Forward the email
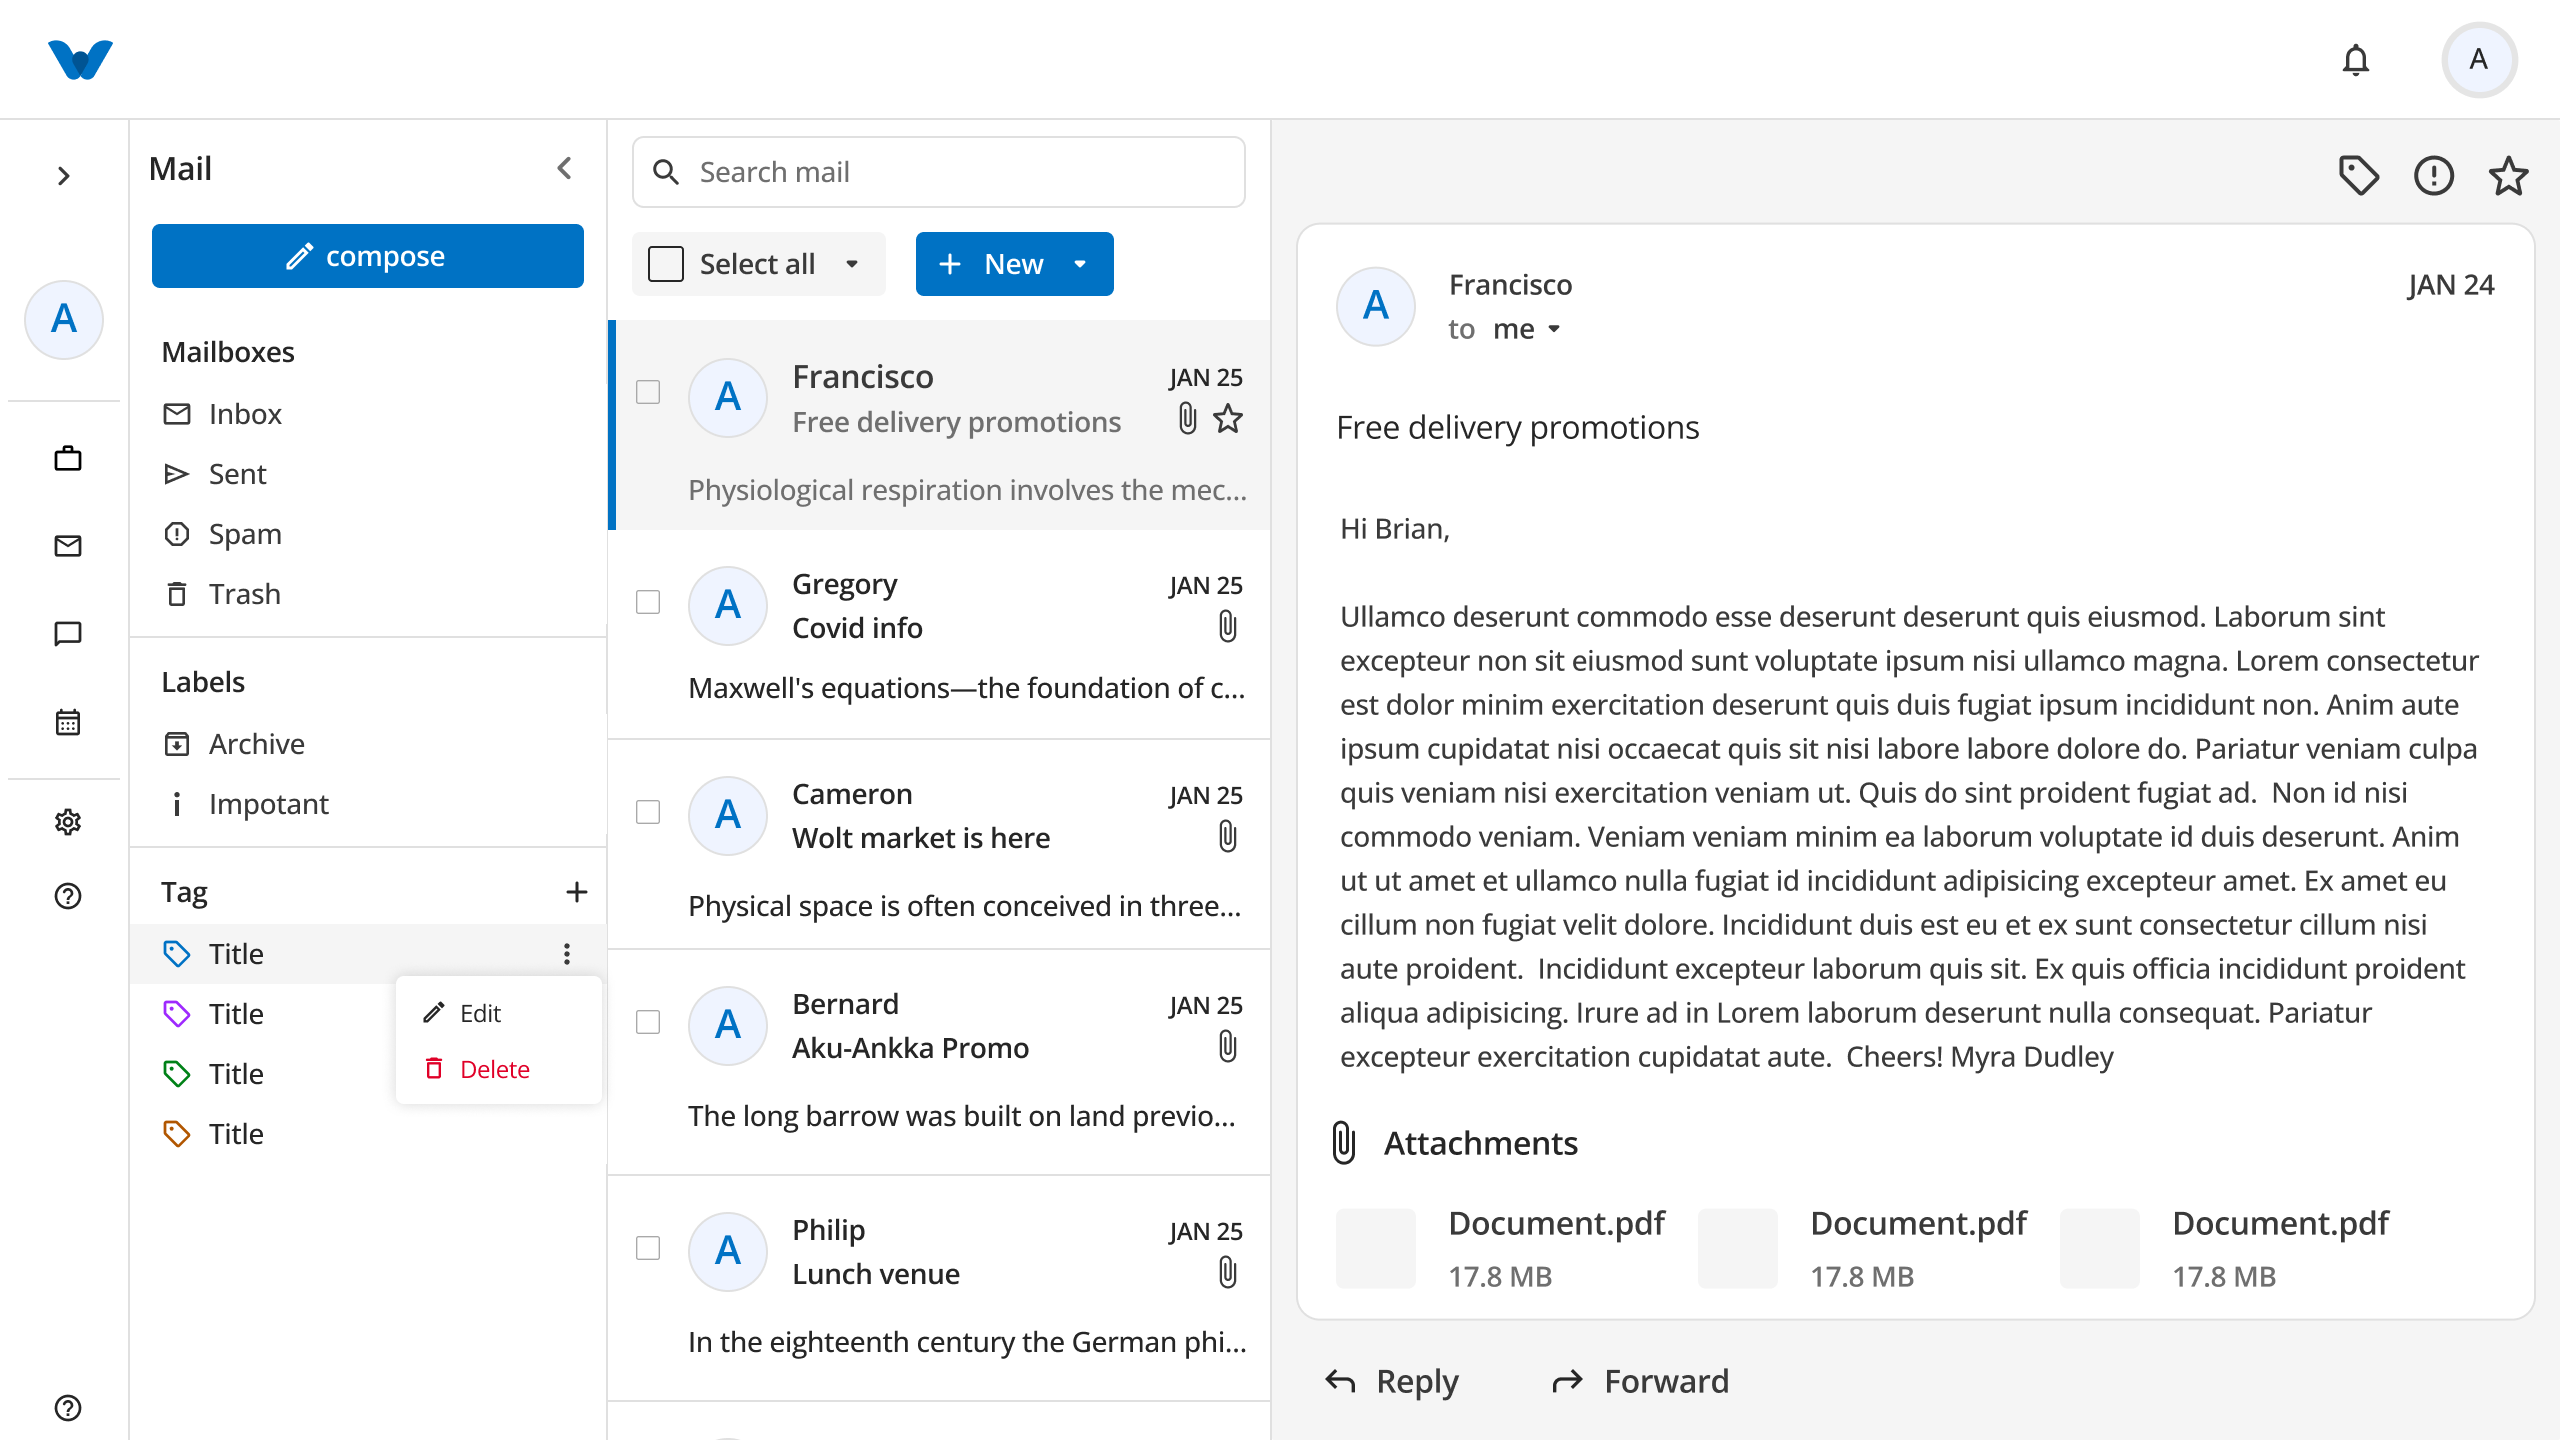This screenshot has width=2560, height=1440. [x=1640, y=1381]
